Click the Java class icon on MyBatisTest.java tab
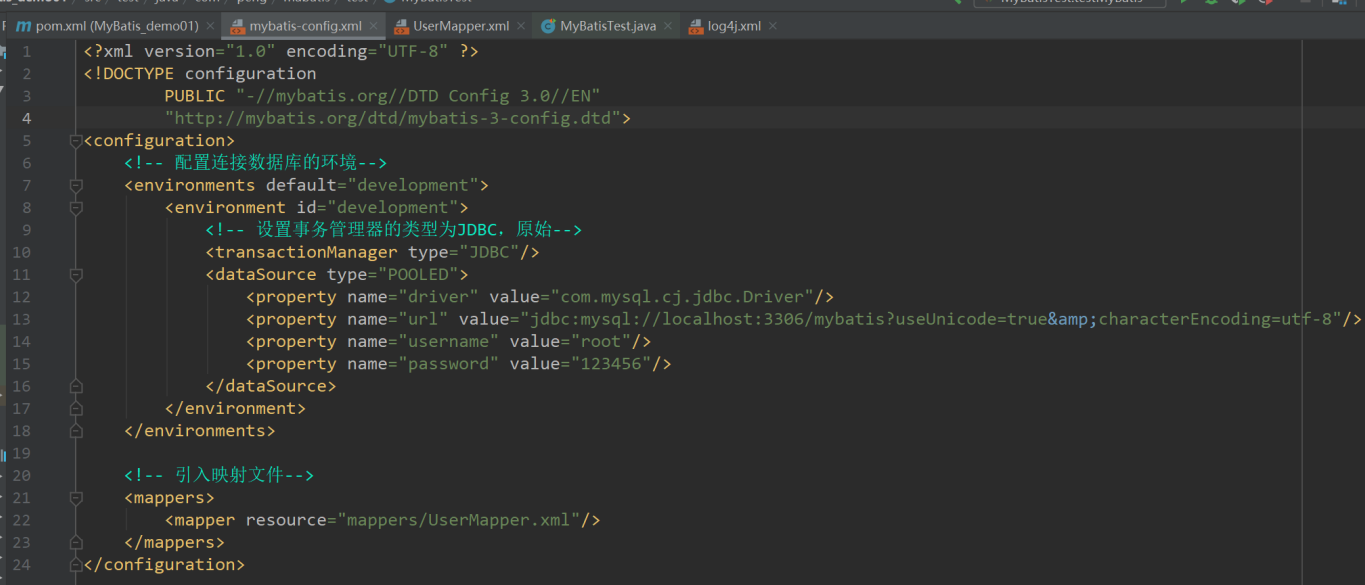Screen dimensions: 1365x585 point(548,26)
